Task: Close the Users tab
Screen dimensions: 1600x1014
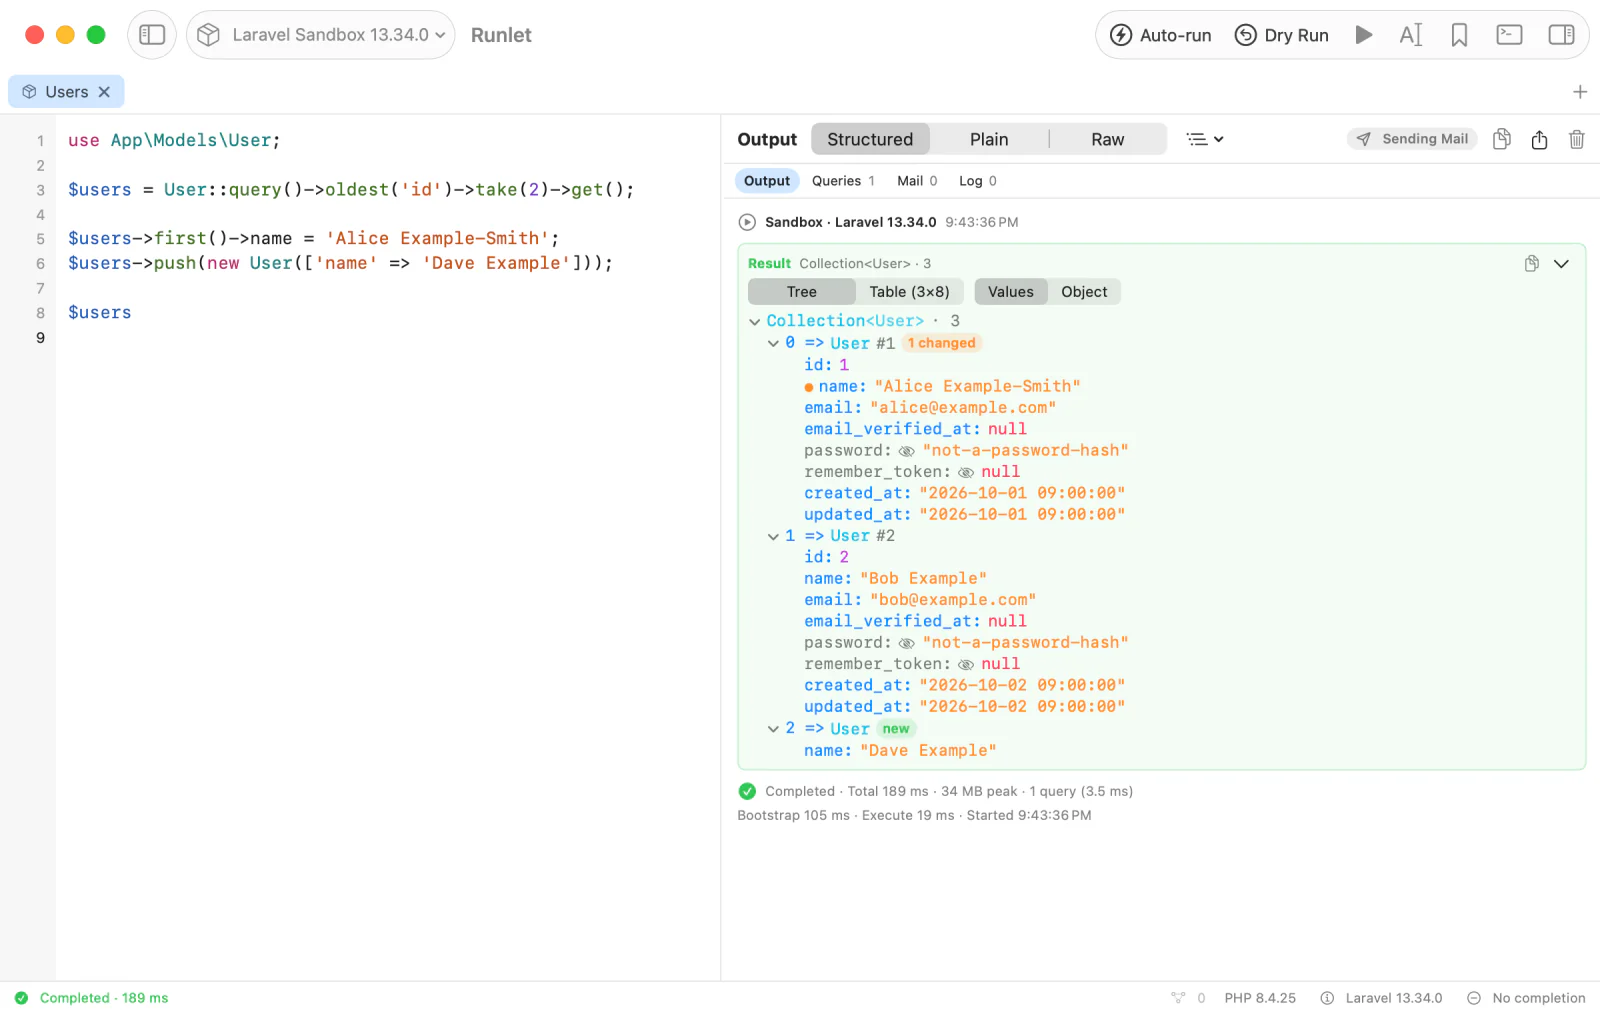Action: click(x=104, y=92)
